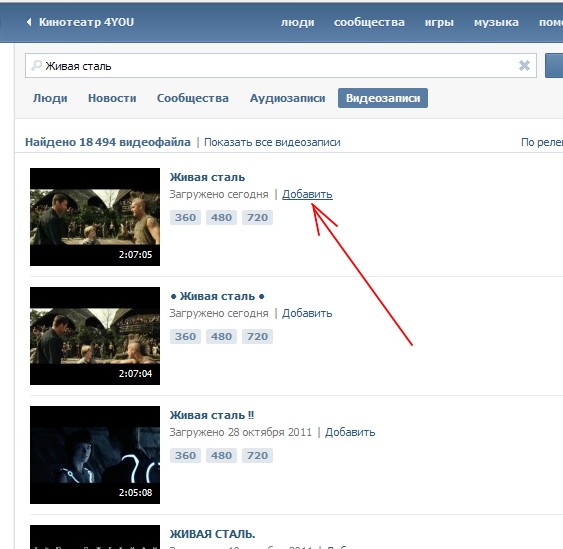Pick 720 quality for the second video result
This screenshot has width=563, height=549.
coord(257,336)
